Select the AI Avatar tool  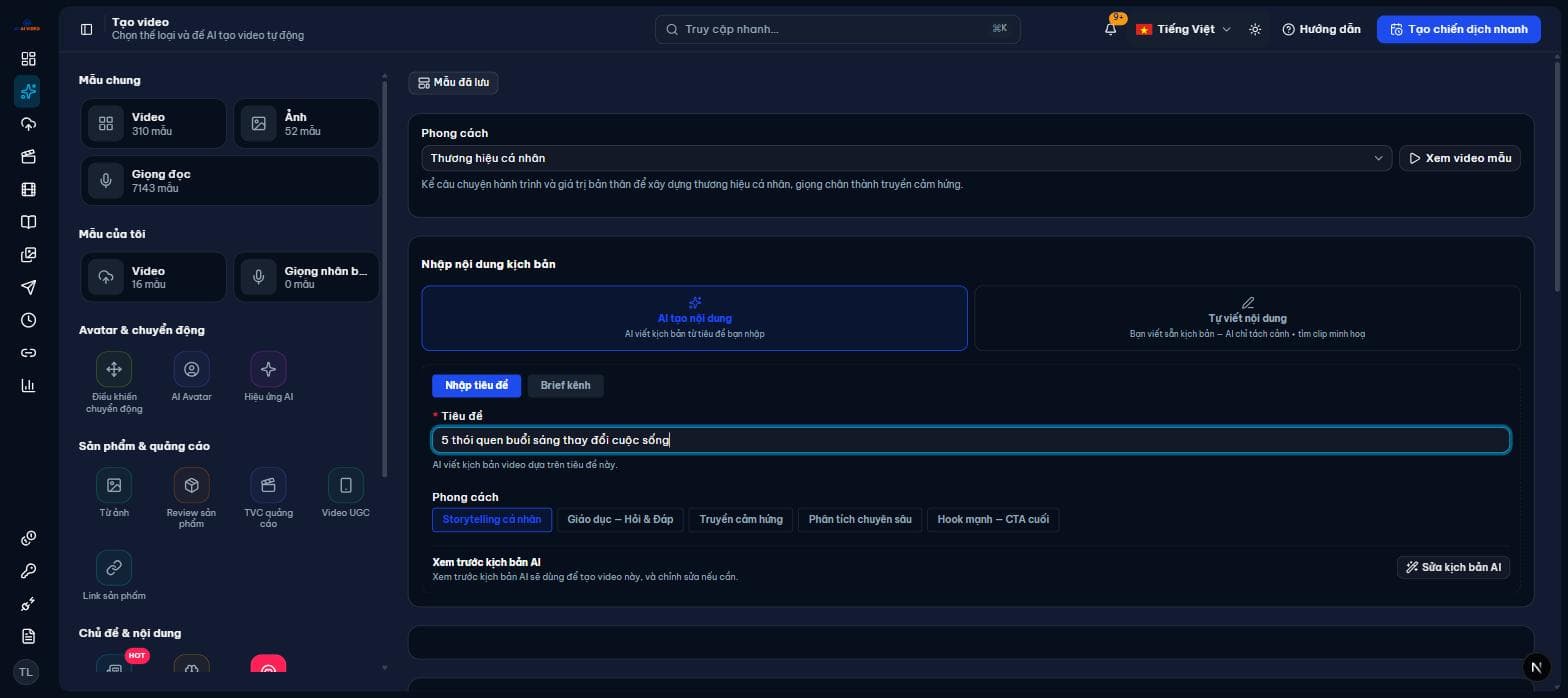pyautogui.click(x=191, y=376)
